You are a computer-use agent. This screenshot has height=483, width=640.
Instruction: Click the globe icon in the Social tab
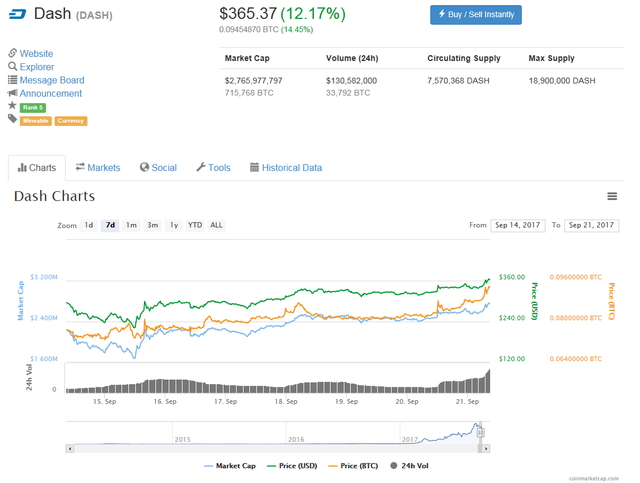tap(144, 167)
